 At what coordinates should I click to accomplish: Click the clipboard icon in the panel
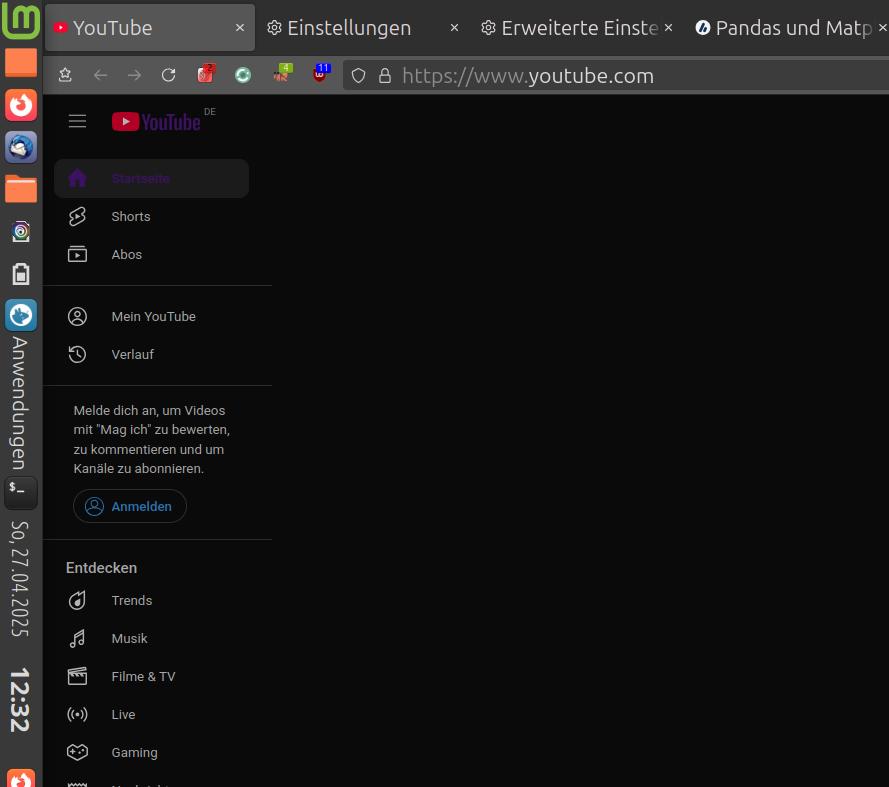tap(21, 274)
